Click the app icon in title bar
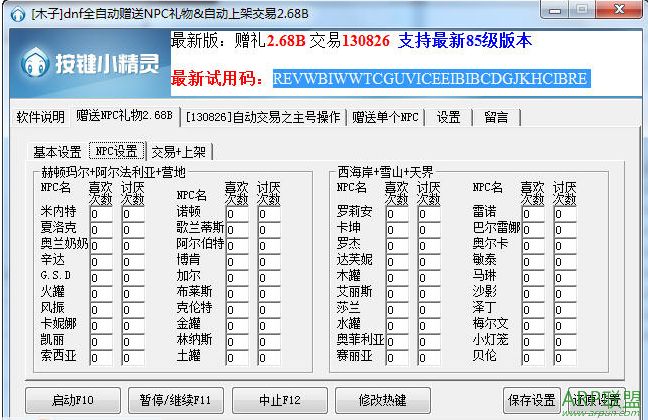This screenshot has width=648, height=420. pos(17,14)
